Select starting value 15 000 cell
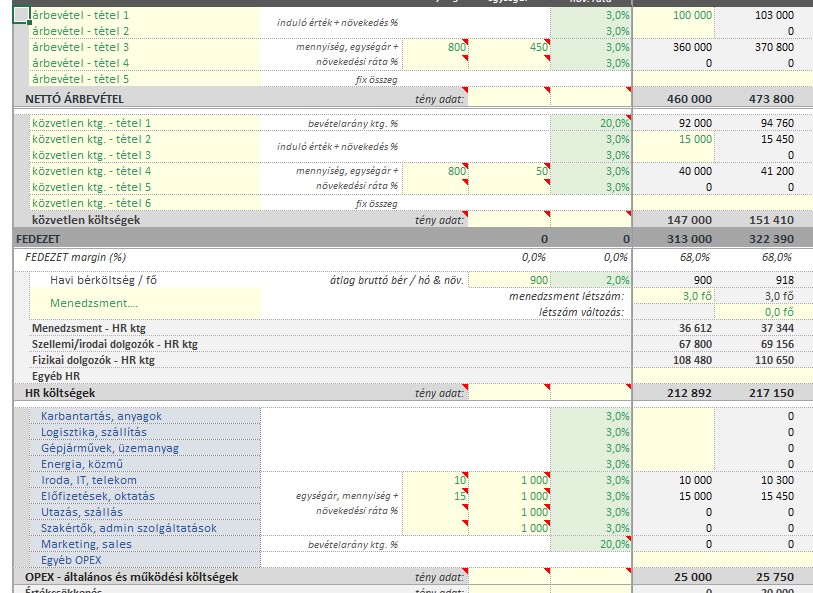Viewport: 813px width, 593px height. [x=674, y=139]
